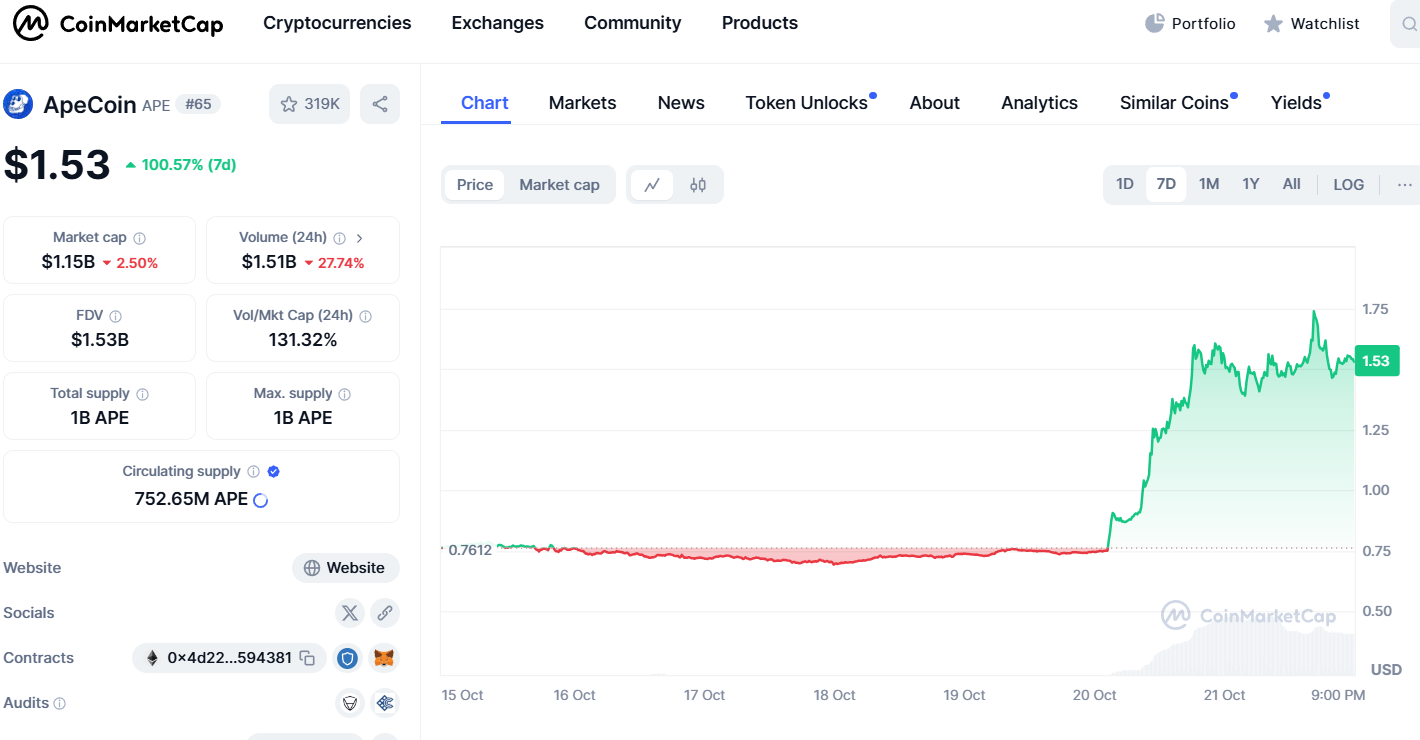Image resolution: width=1420 pixels, height=740 pixels.
Task: Open the Exchanges menu
Action: (498, 23)
